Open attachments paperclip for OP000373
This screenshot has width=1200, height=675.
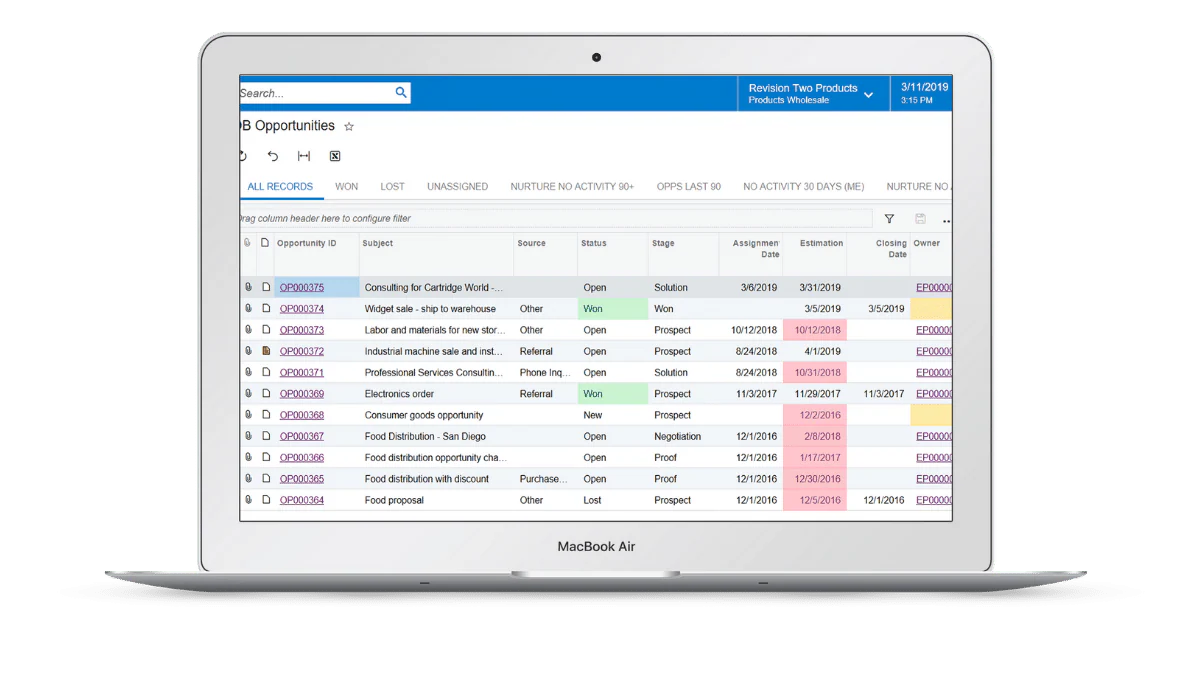click(248, 330)
